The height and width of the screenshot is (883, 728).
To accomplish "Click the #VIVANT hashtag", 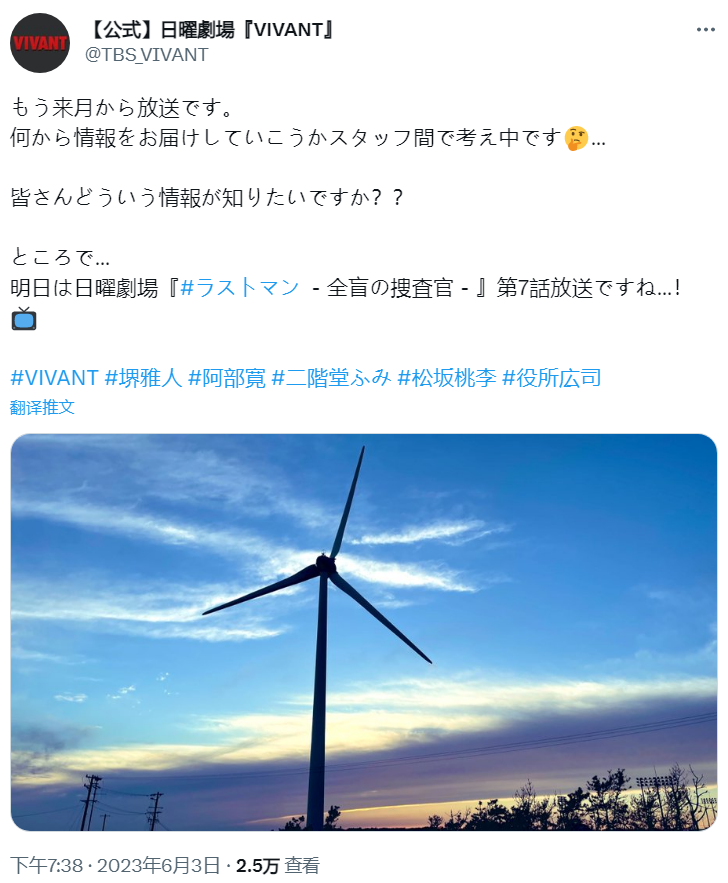I will pos(54,378).
